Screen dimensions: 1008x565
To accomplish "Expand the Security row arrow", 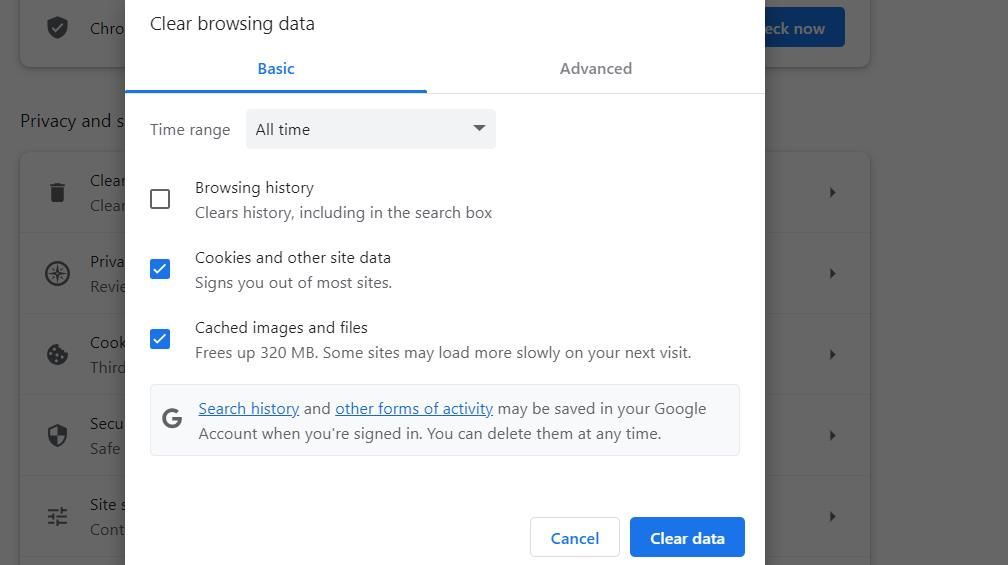I will pos(832,435).
